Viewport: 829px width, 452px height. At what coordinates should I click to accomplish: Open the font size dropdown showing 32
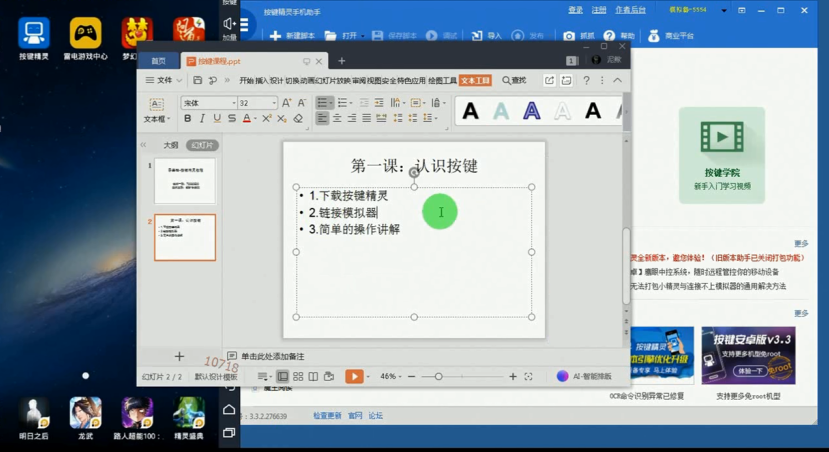(x=257, y=103)
